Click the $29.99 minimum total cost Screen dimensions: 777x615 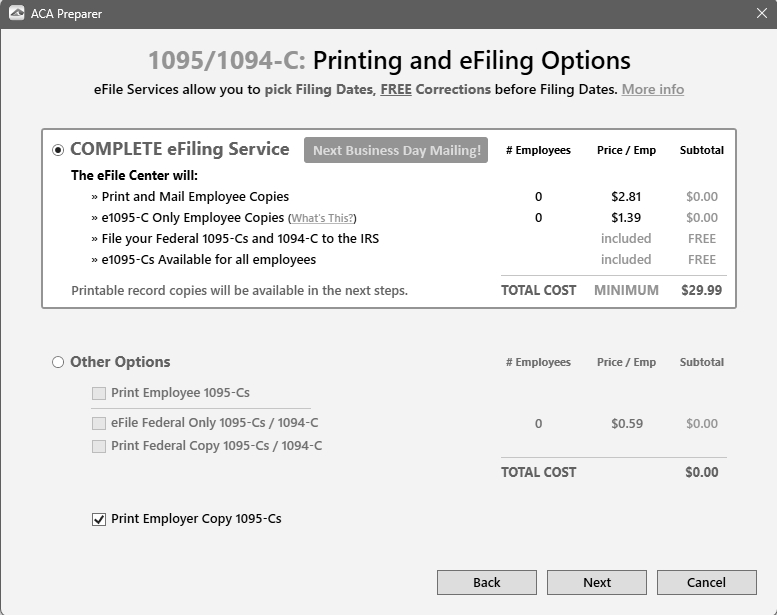tap(701, 290)
